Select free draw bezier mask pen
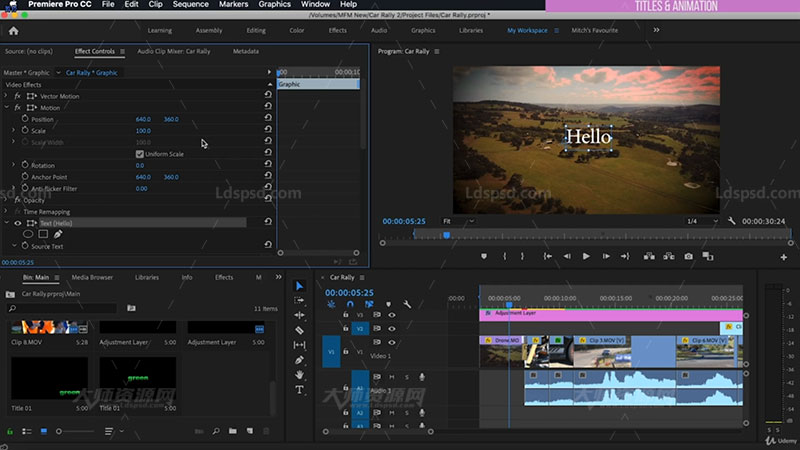The image size is (800, 450). coord(58,234)
